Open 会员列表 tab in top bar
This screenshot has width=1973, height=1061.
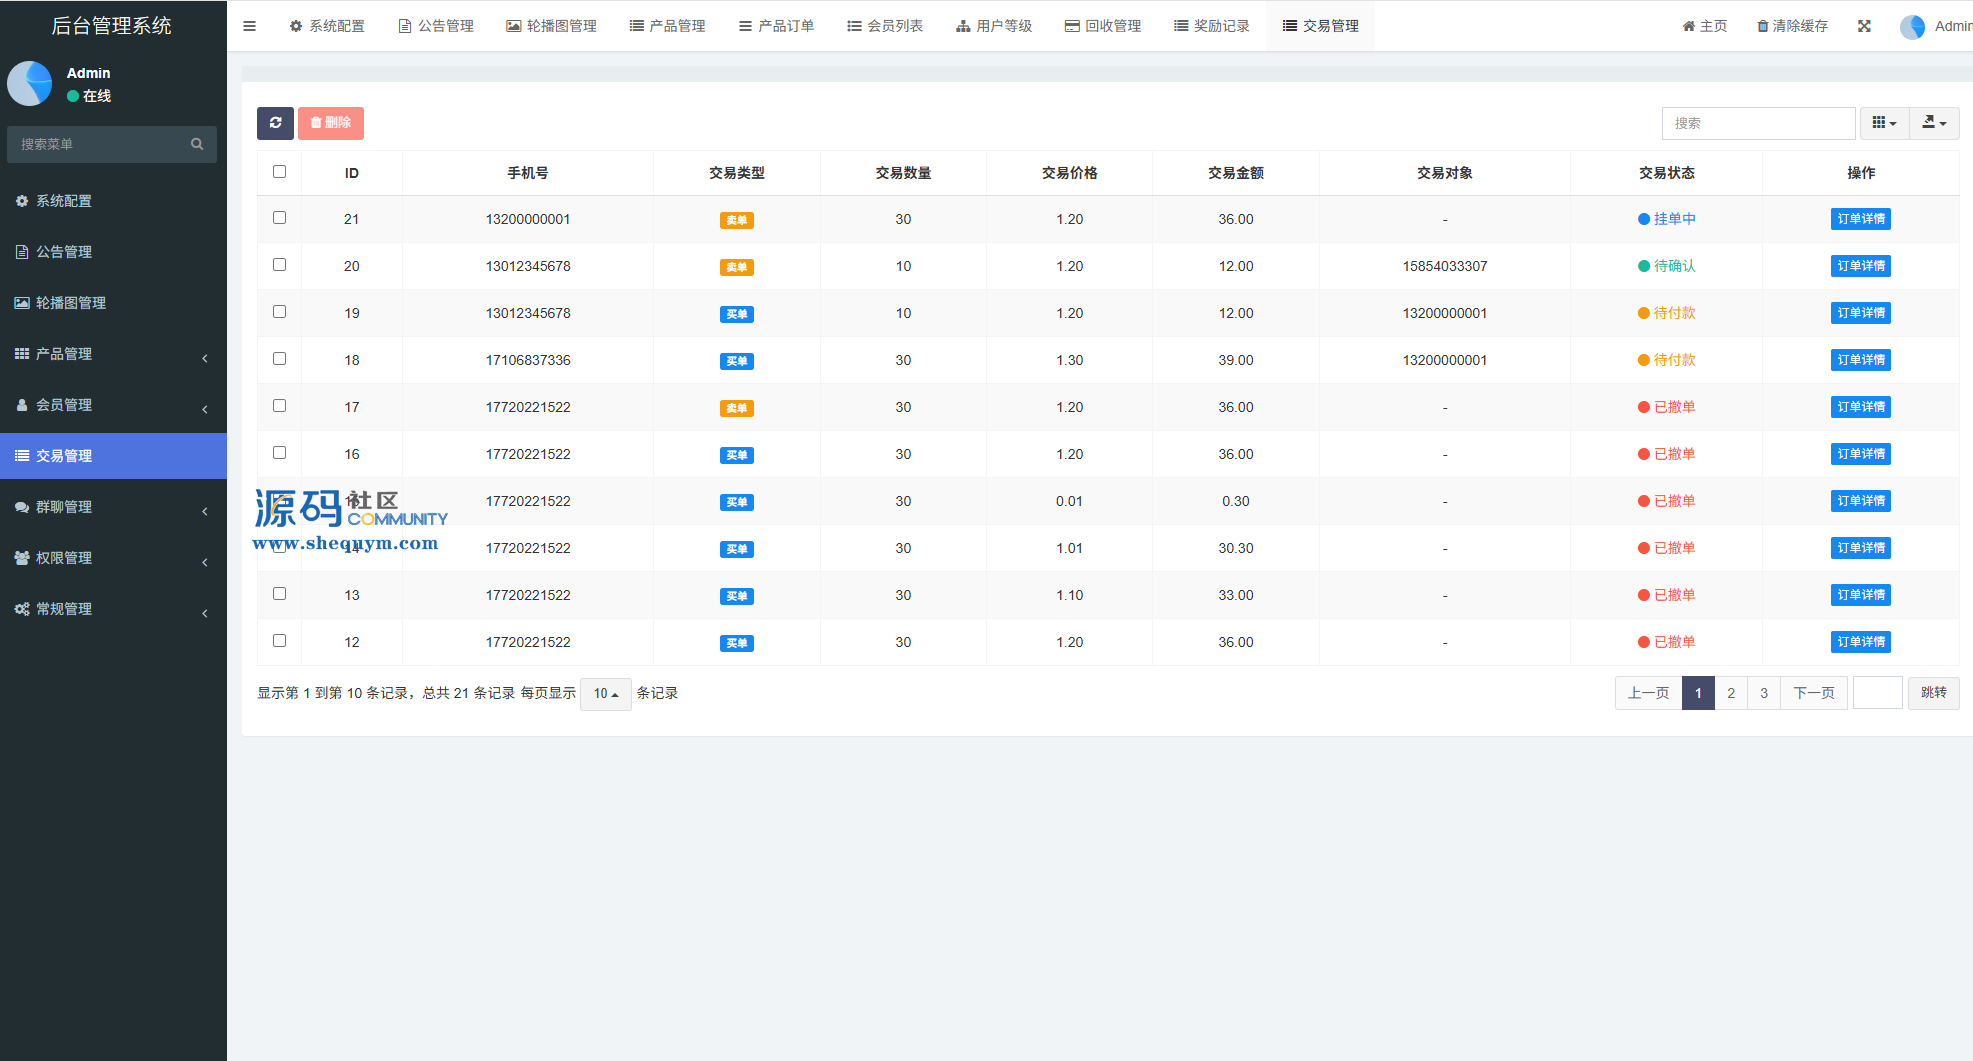(884, 26)
